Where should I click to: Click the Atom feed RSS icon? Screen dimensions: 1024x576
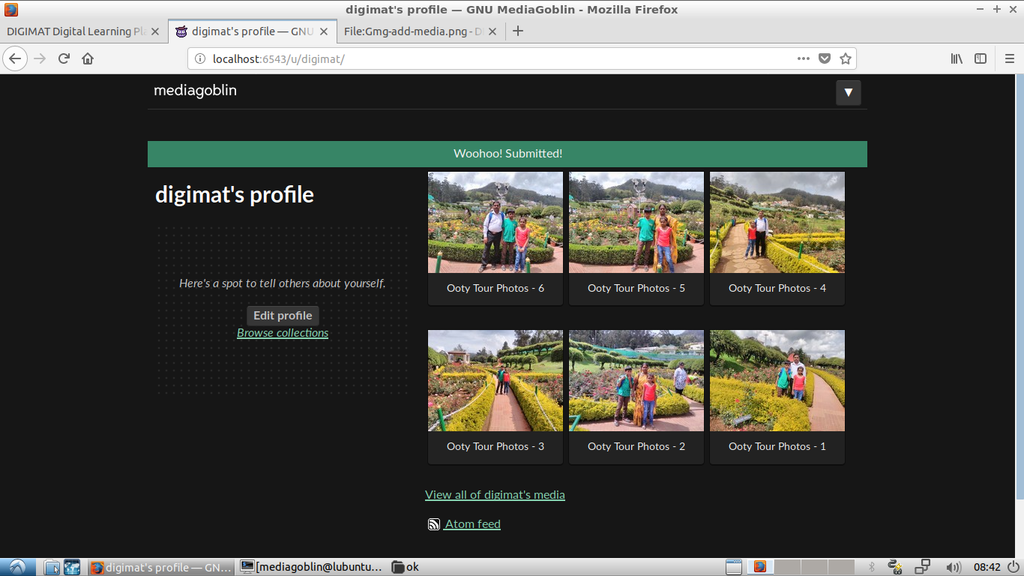(434, 524)
